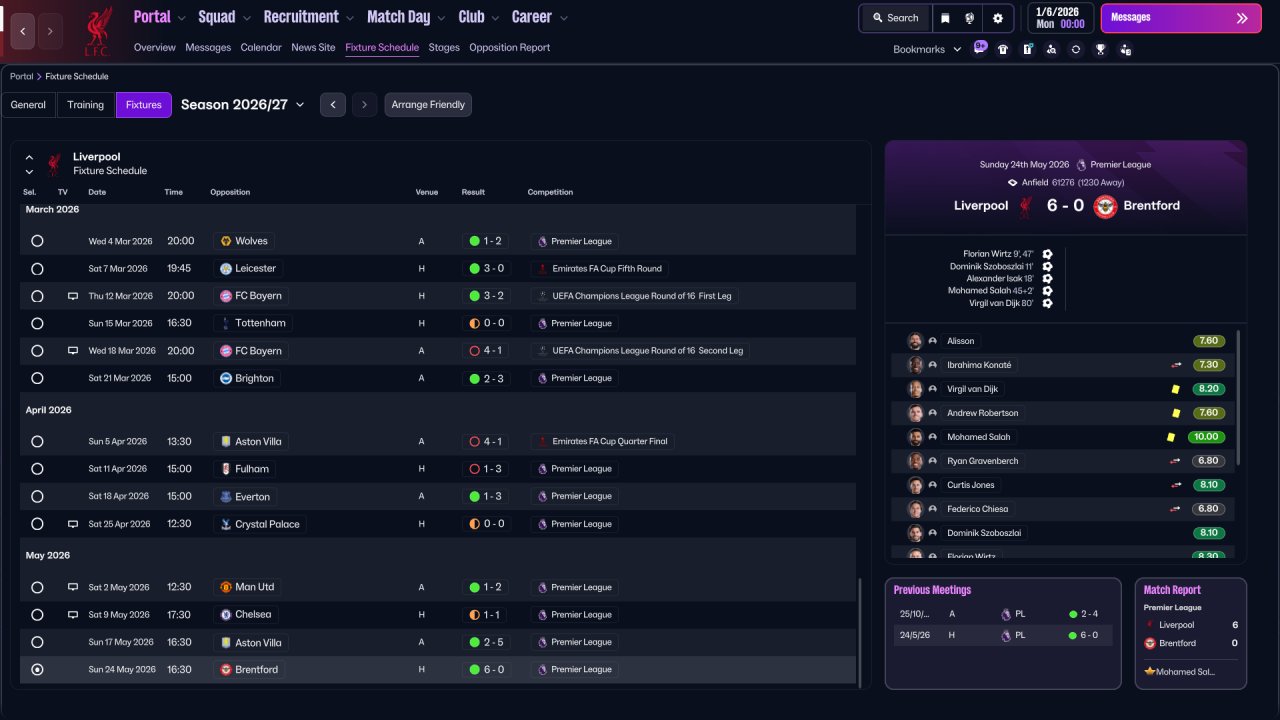Click the double-chevron icon on the Messages button
The image size is (1280, 720).
coord(1242,18)
